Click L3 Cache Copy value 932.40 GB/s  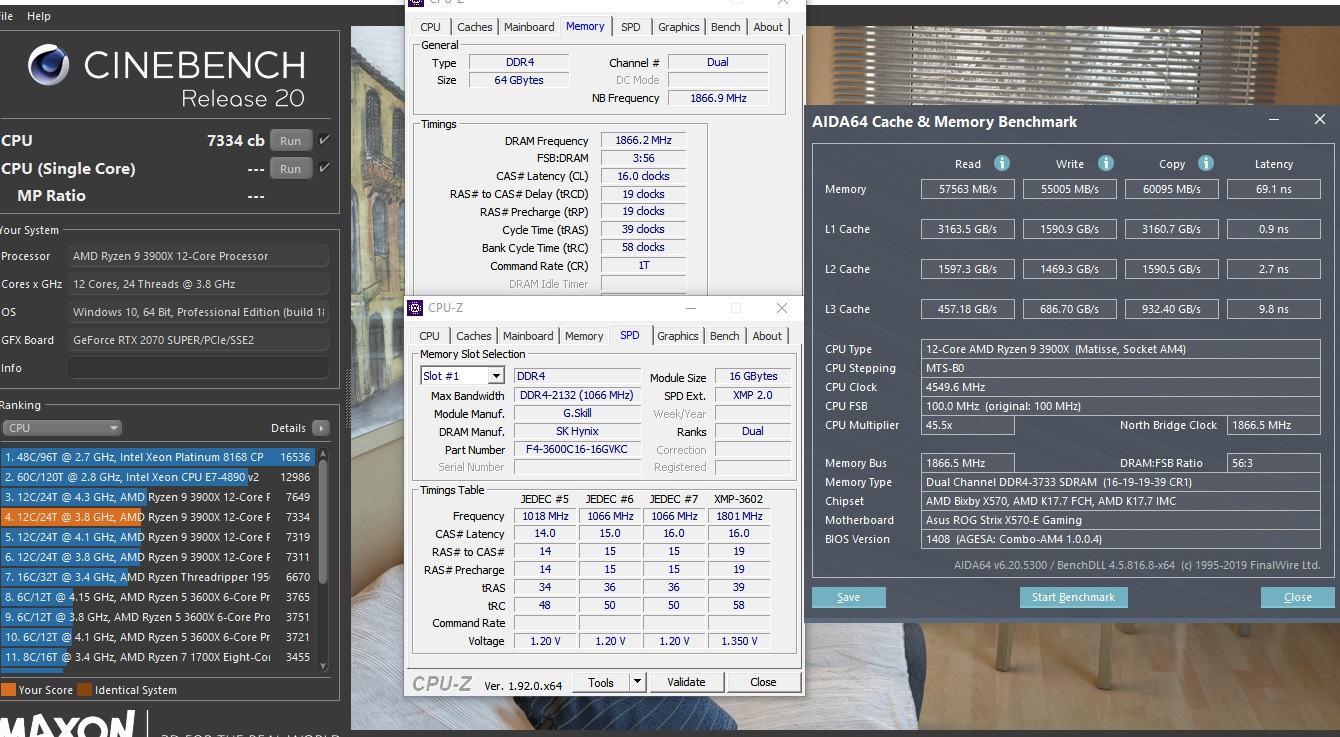(1172, 309)
